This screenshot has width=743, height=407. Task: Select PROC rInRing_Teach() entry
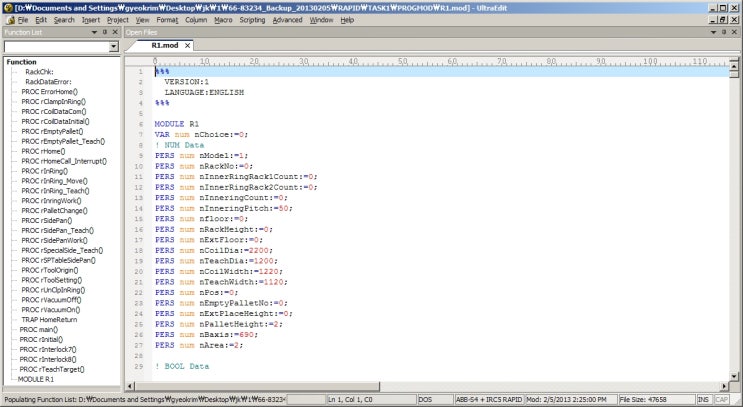click(55, 191)
